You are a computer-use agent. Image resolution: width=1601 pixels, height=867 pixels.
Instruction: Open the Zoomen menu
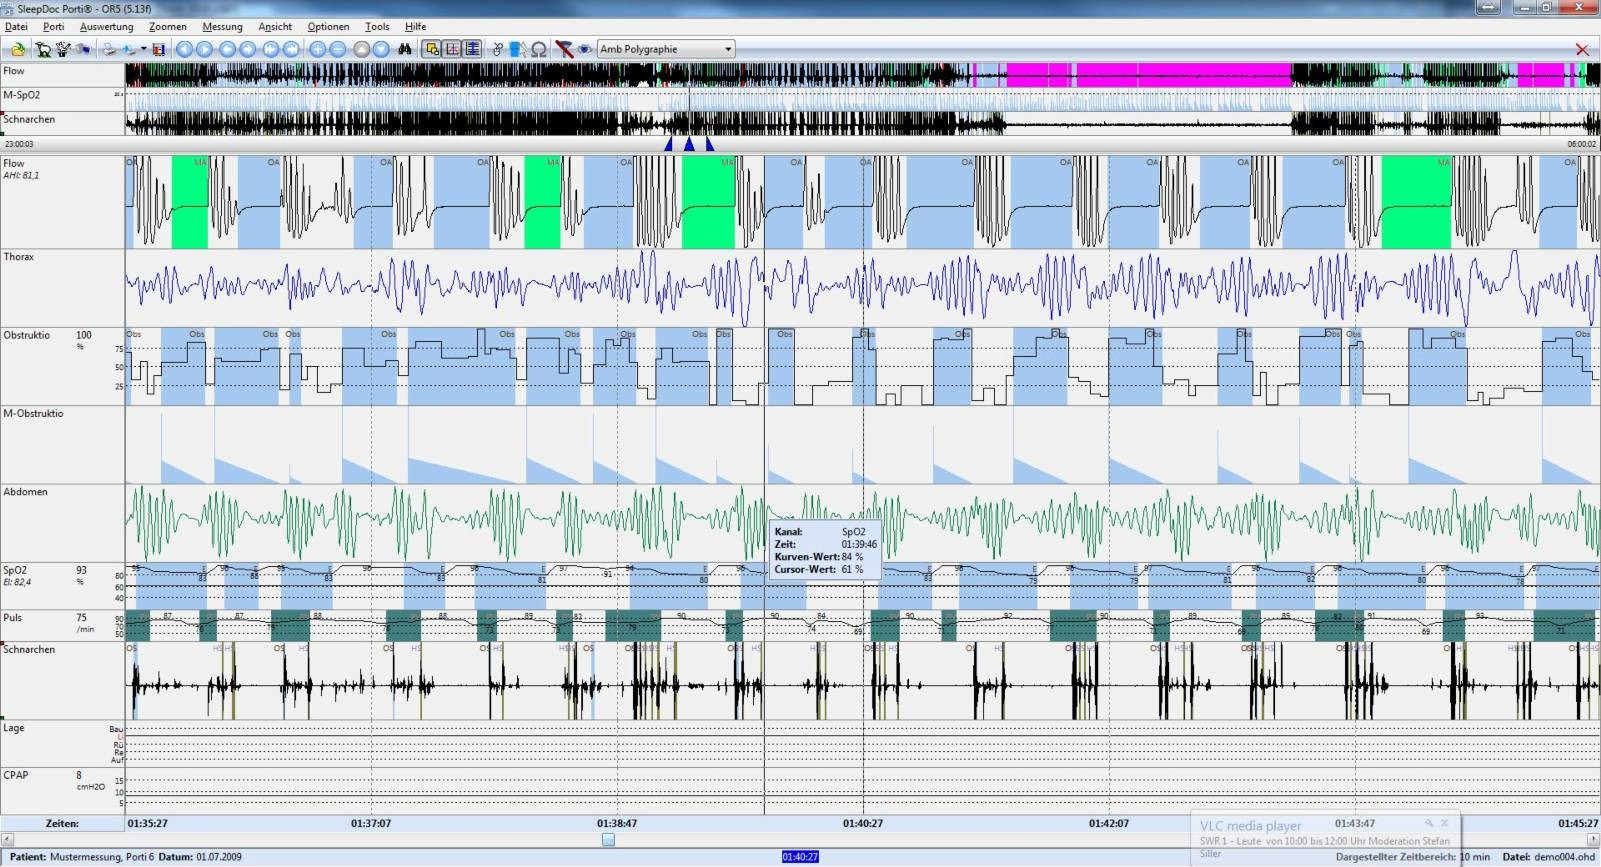point(168,26)
